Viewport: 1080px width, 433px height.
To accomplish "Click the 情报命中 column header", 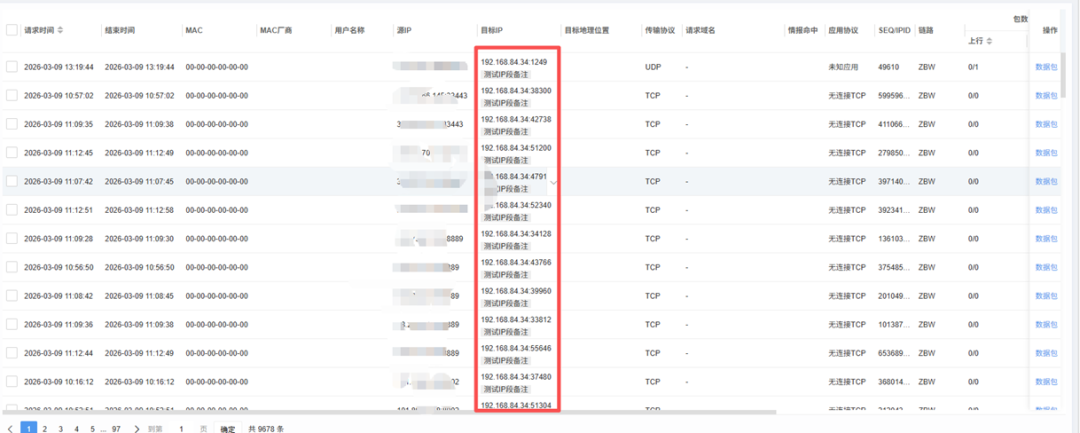I will [x=802, y=30].
